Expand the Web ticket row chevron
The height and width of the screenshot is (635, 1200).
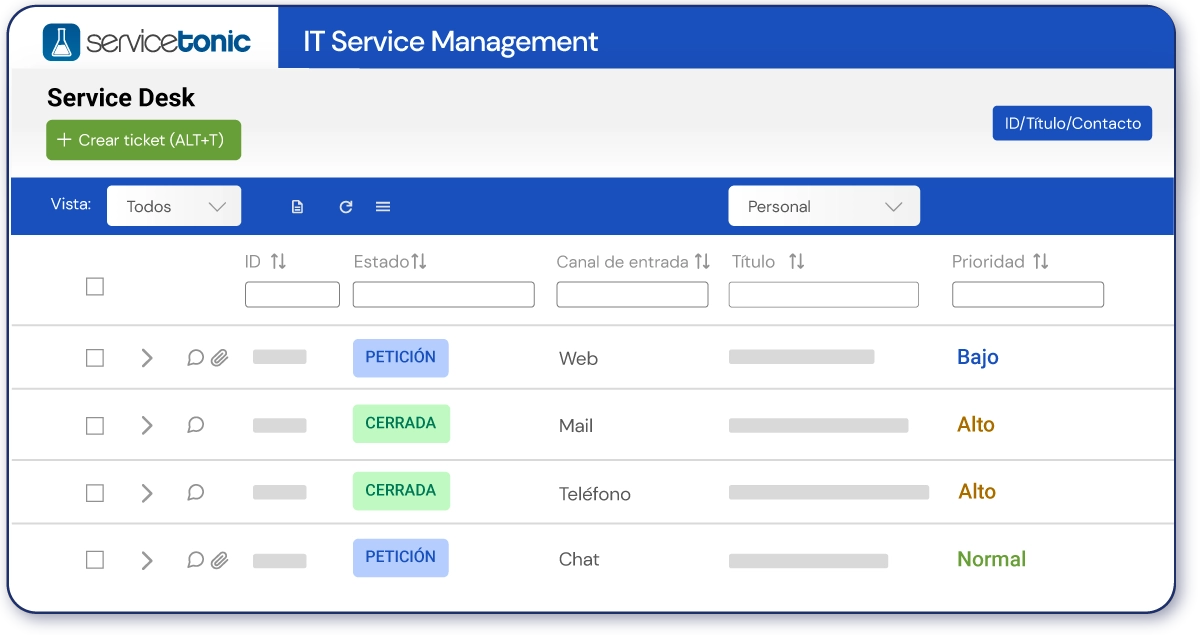tap(147, 358)
